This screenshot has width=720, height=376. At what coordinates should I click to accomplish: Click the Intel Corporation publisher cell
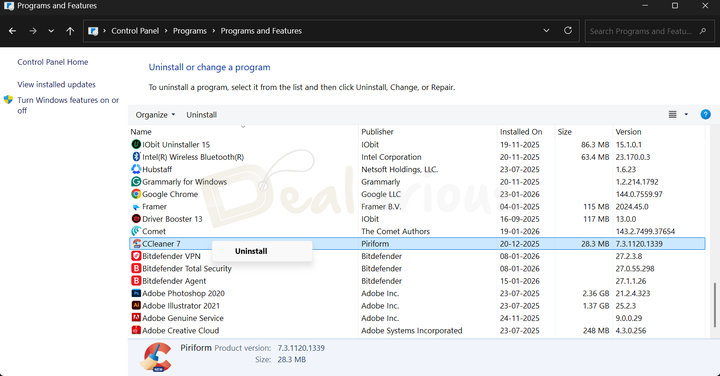coord(391,157)
